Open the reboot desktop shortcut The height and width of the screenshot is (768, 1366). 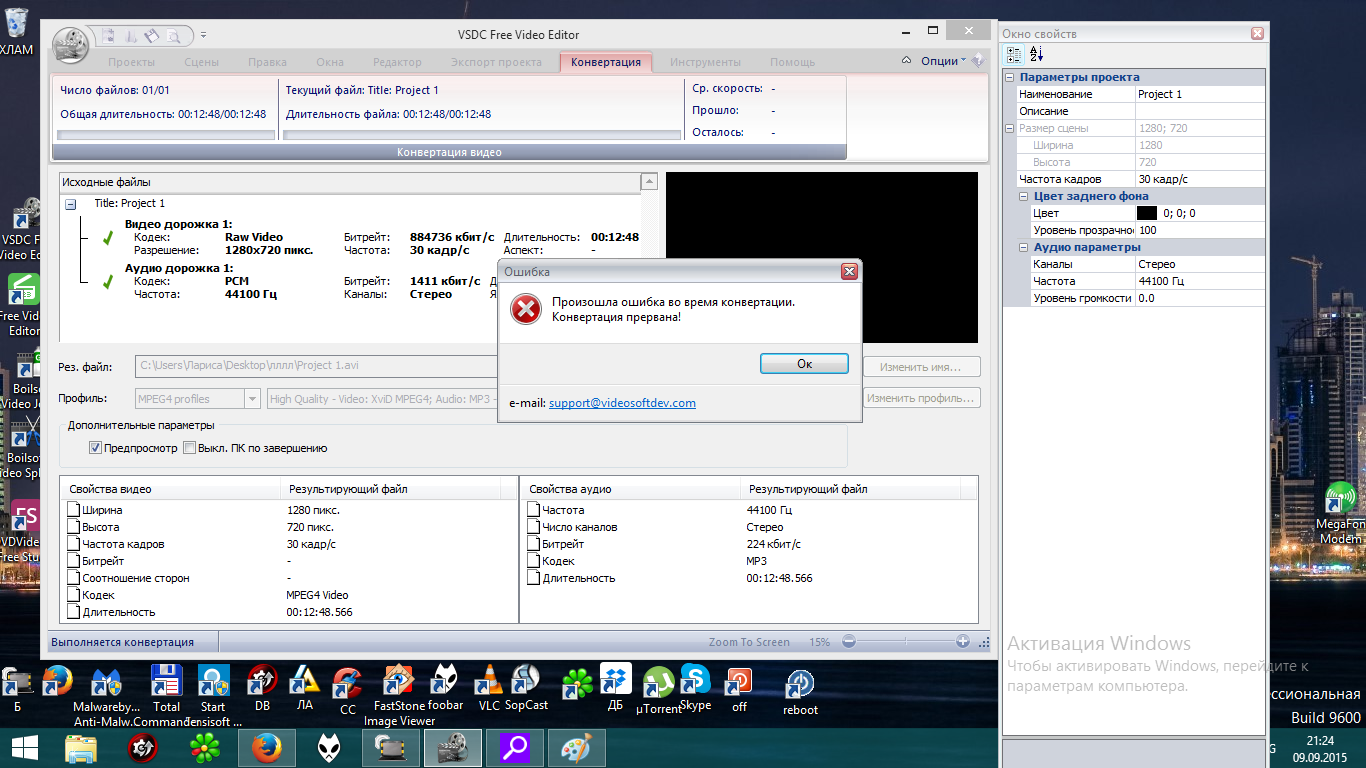coord(800,692)
